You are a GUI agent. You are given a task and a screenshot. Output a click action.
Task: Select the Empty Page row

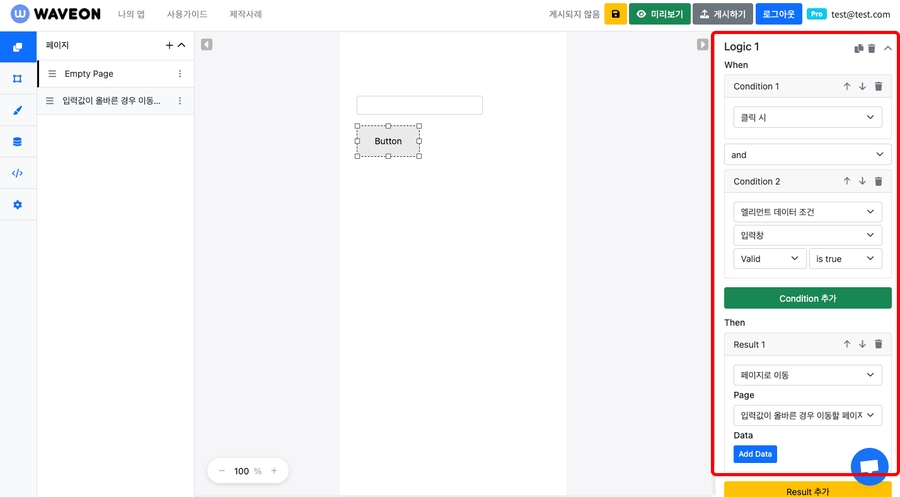[x=115, y=73]
